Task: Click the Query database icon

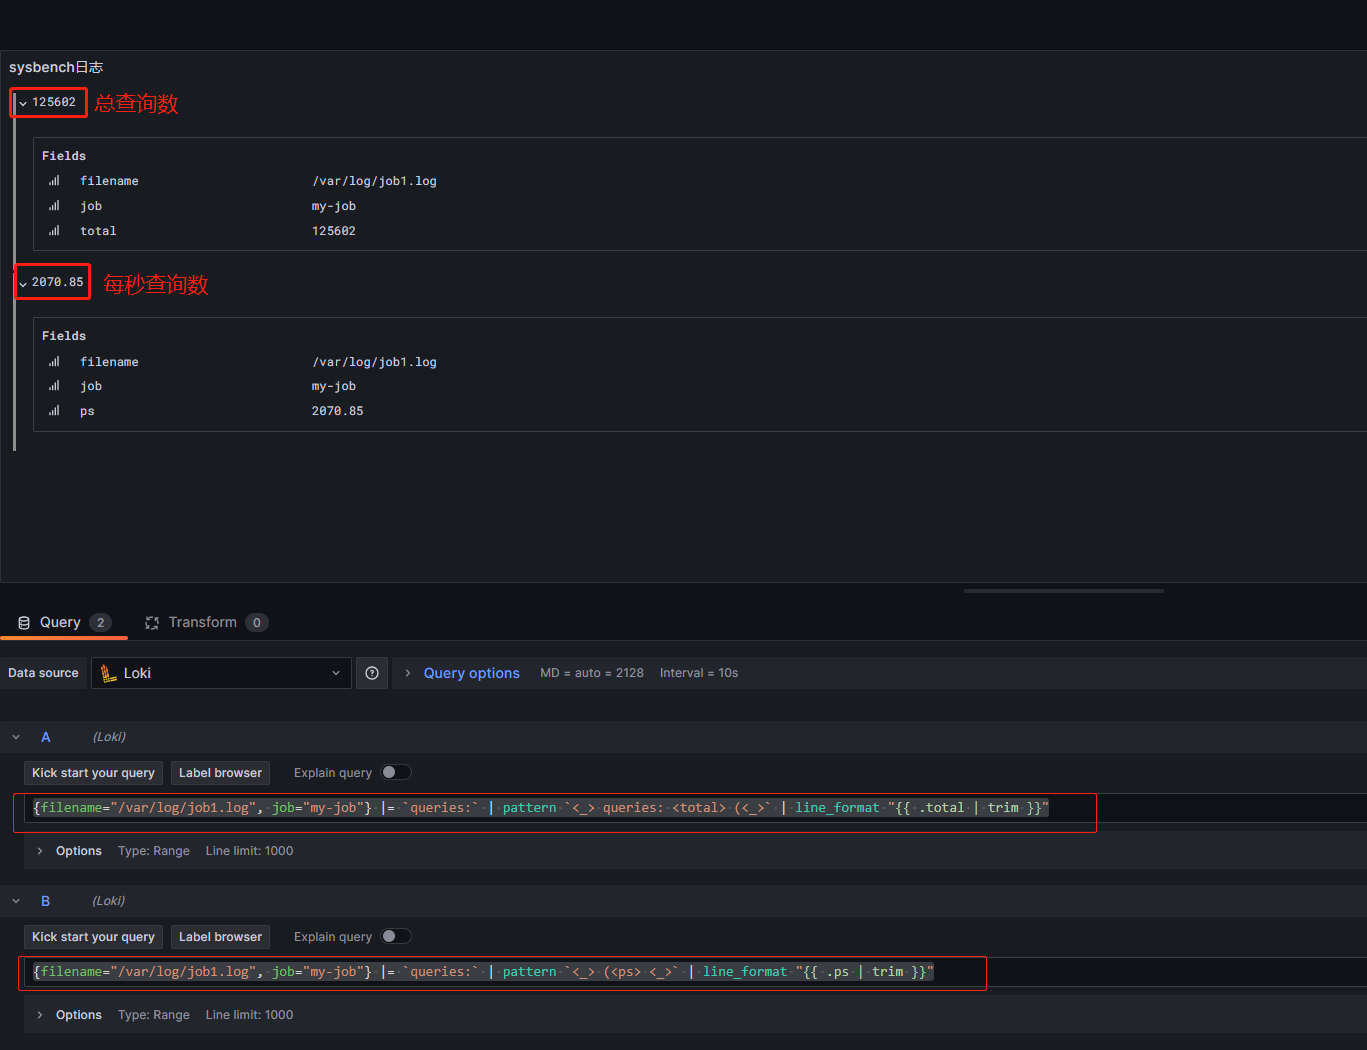Action: [24, 623]
